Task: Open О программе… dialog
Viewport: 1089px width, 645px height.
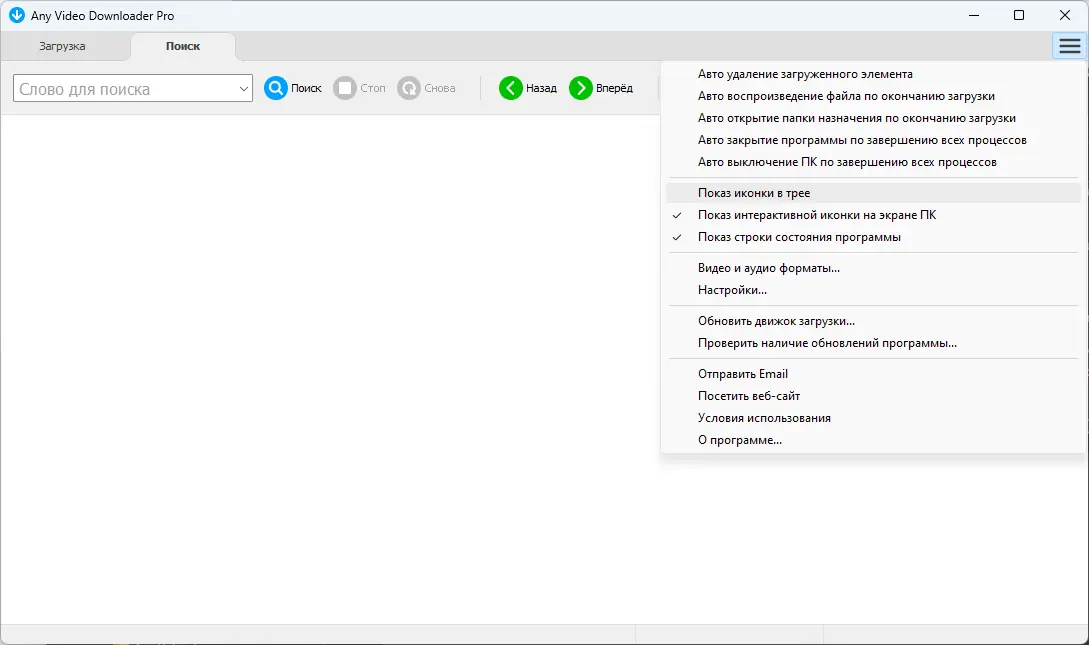Action: pyautogui.click(x=874, y=440)
